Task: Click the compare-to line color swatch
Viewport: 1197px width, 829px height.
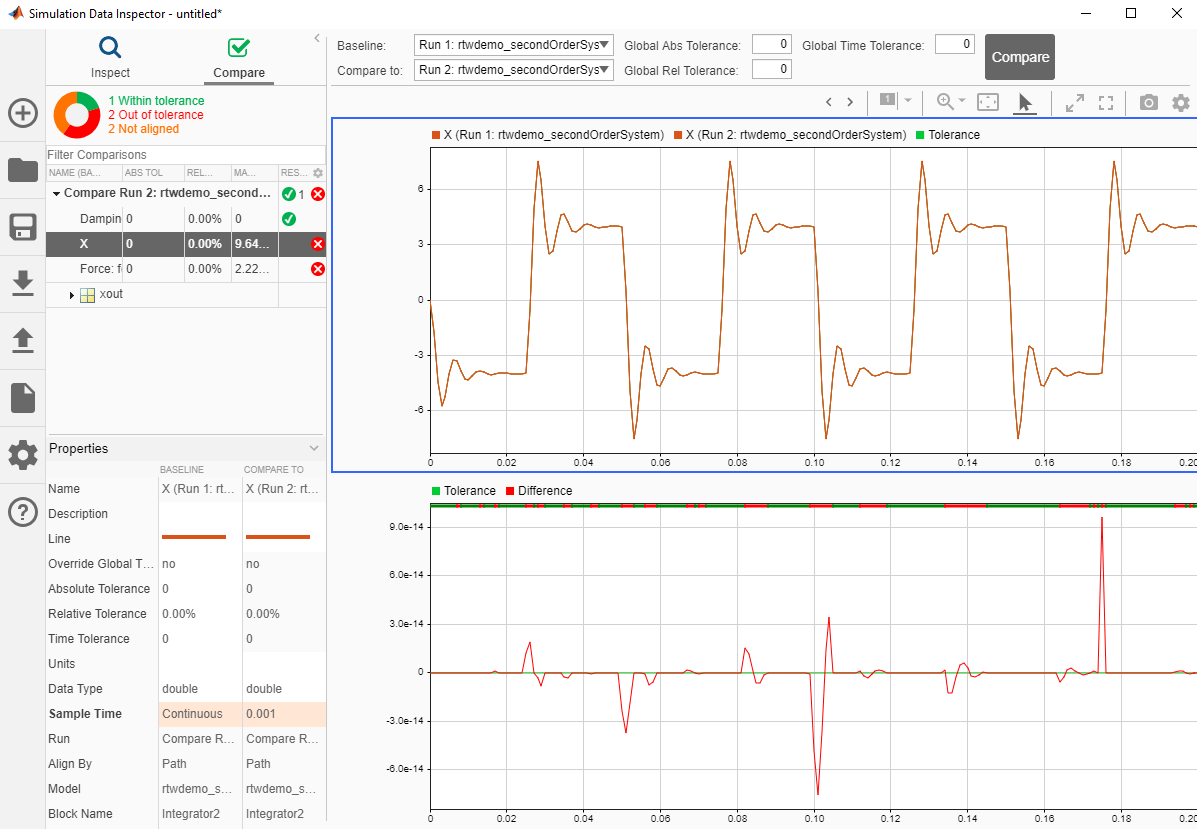Action: coord(278,537)
